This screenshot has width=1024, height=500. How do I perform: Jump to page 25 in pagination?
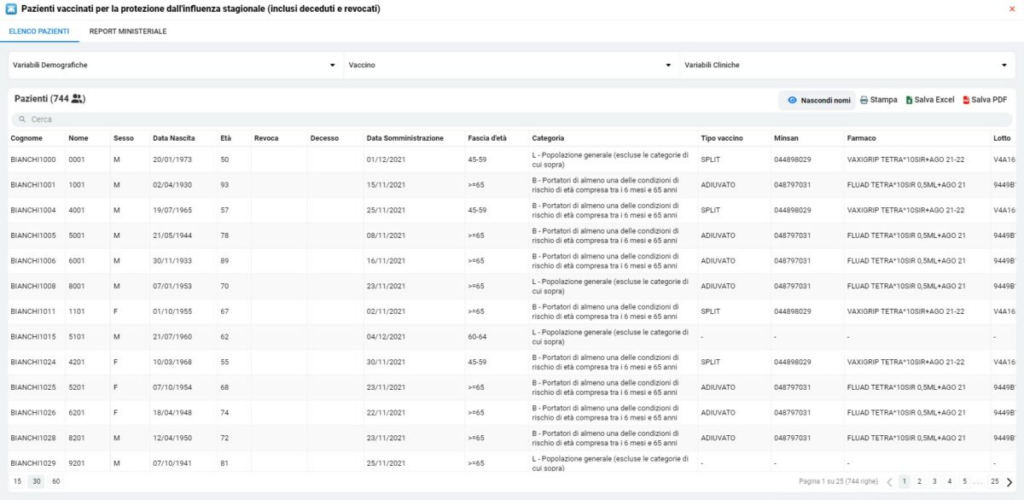pos(994,482)
